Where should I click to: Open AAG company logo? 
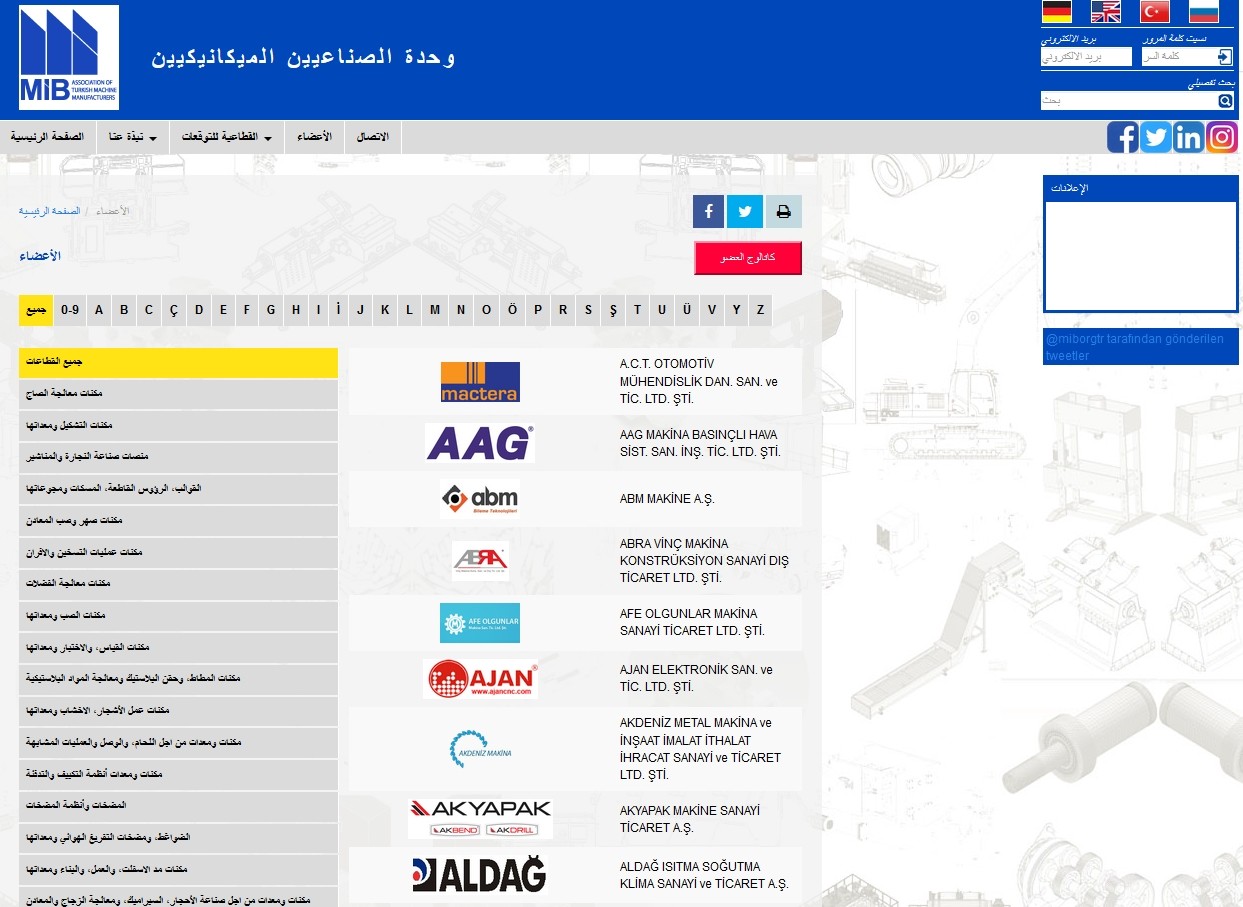(x=480, y=443)
